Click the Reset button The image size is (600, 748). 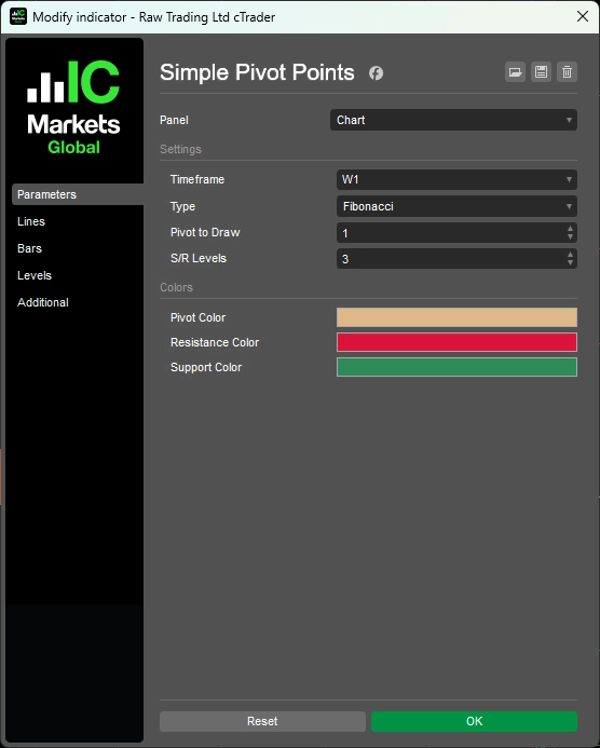262,721
